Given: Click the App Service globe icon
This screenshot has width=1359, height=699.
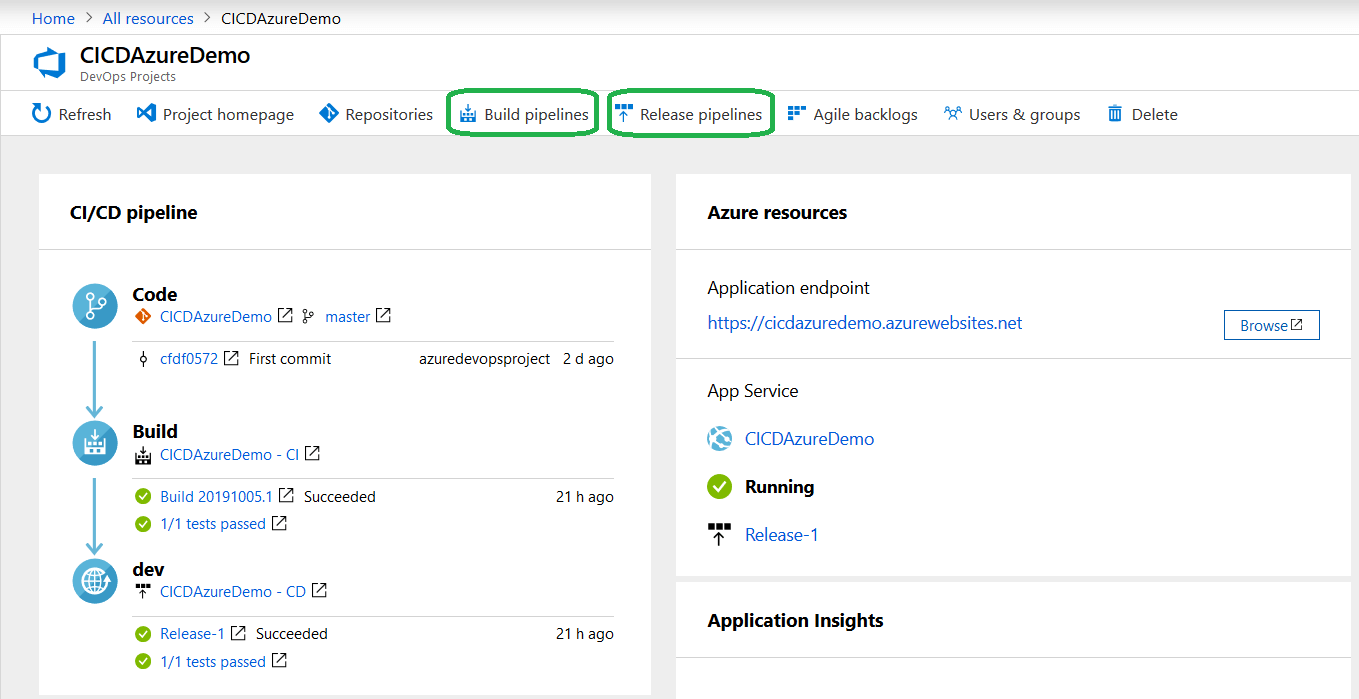Looking at the screenshot, I should click(x=720, y=439).
